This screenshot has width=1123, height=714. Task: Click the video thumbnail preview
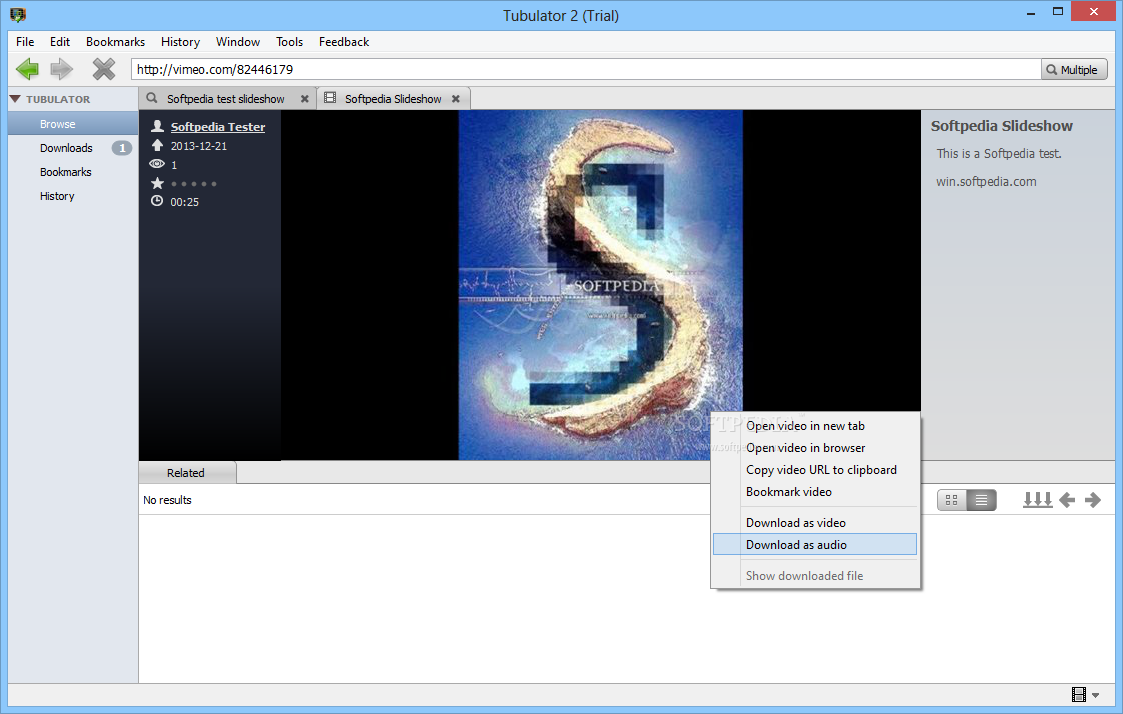click(600, 285)
